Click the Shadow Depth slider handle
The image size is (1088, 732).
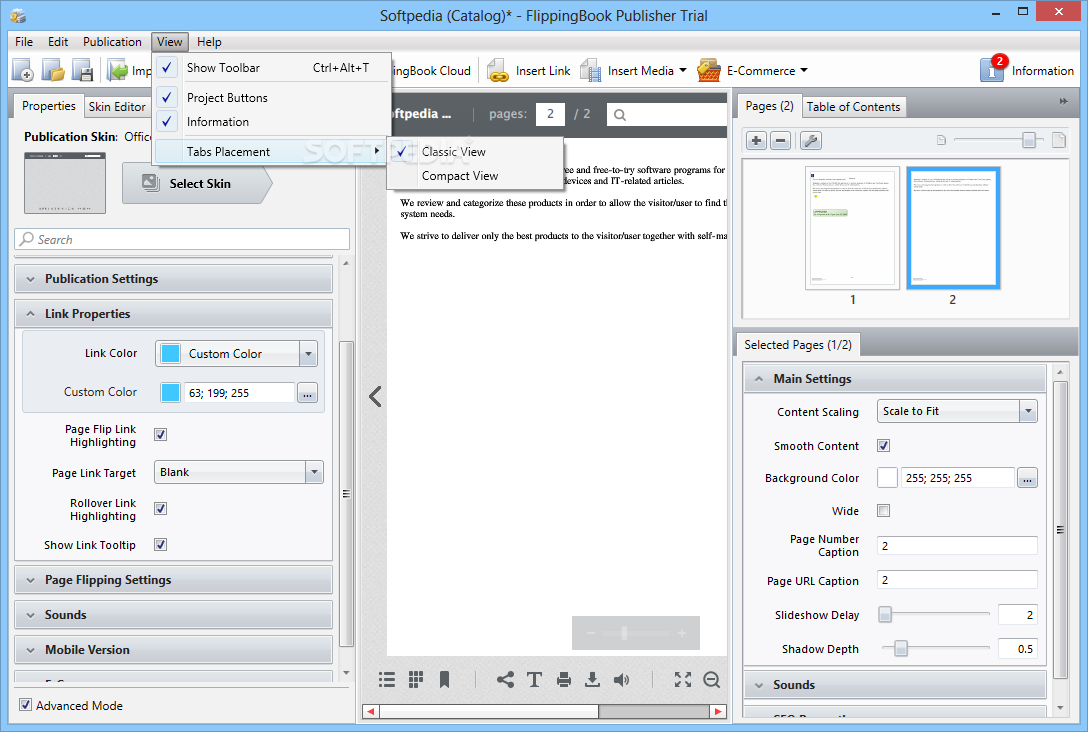901,648
